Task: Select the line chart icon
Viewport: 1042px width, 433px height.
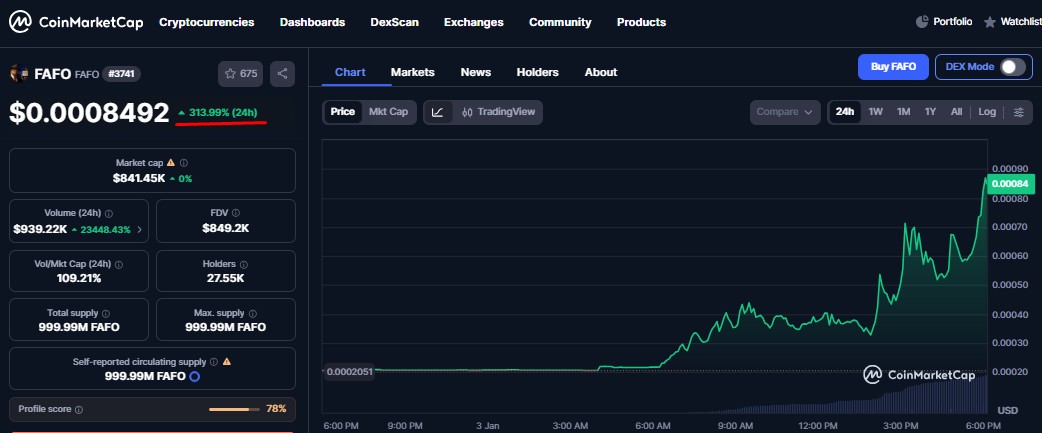Action: 438,112
